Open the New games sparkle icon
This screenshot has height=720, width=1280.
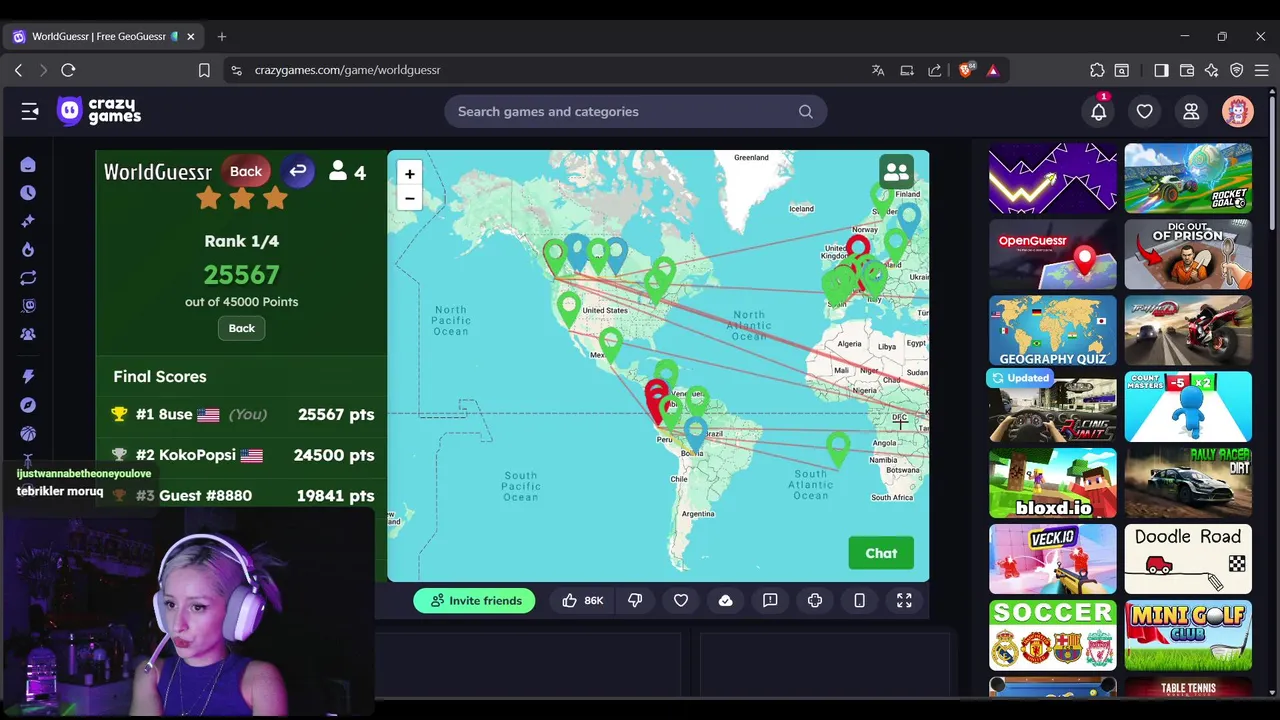click(x=28, y=221)
